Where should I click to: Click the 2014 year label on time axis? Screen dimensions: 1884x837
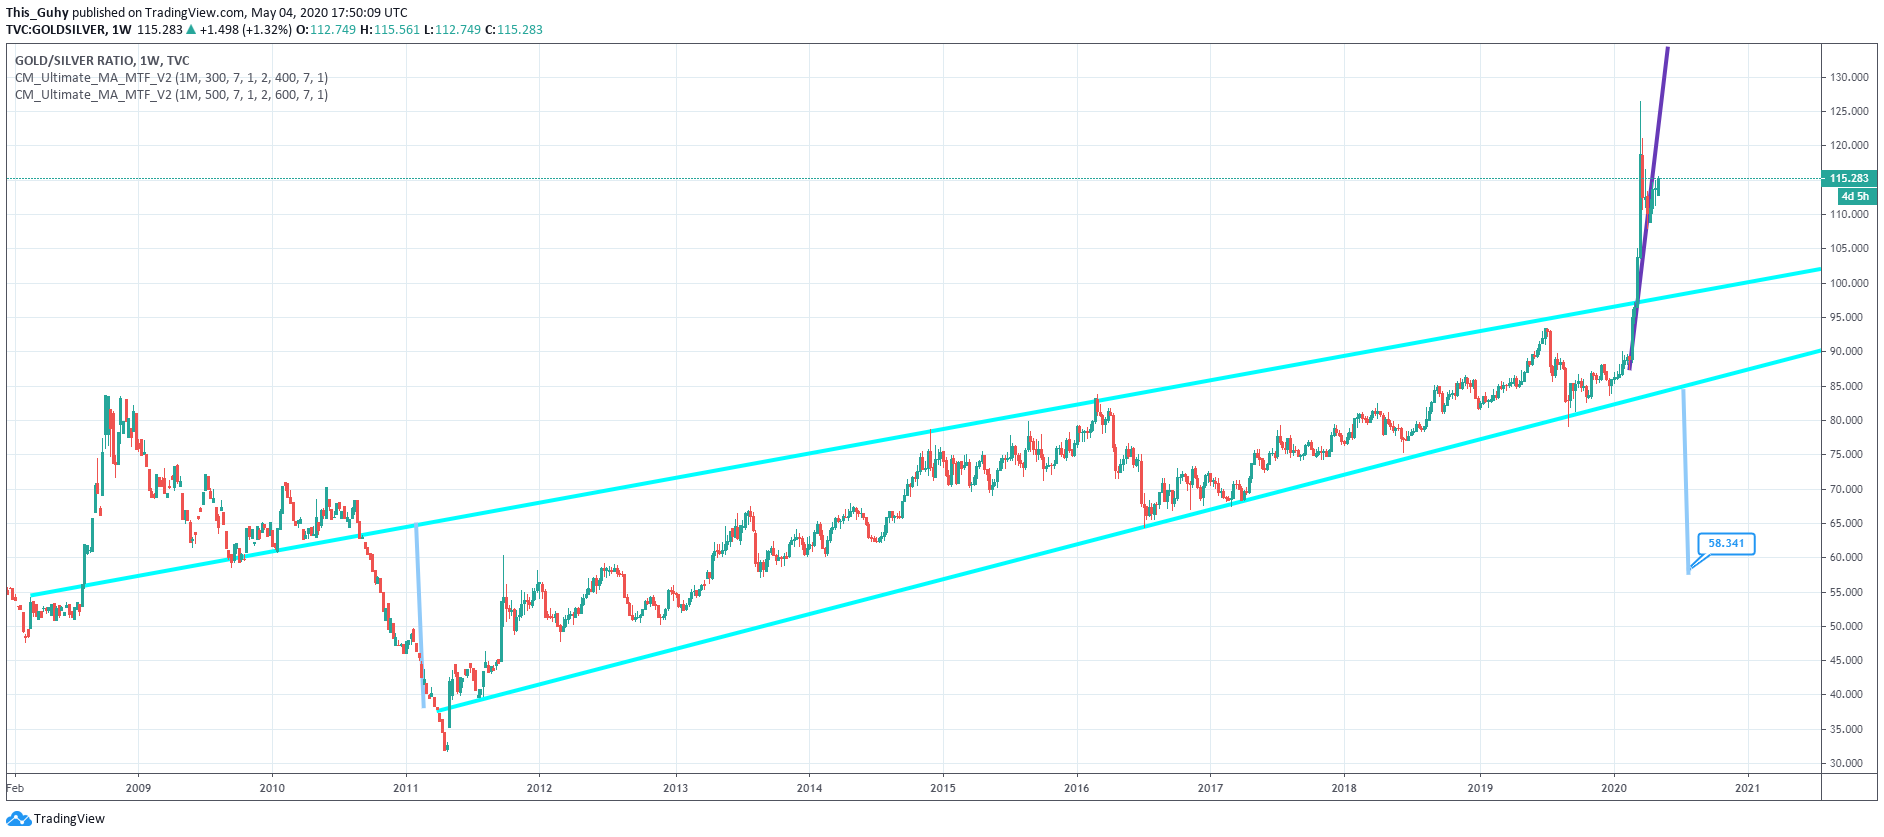coord(810,788)
